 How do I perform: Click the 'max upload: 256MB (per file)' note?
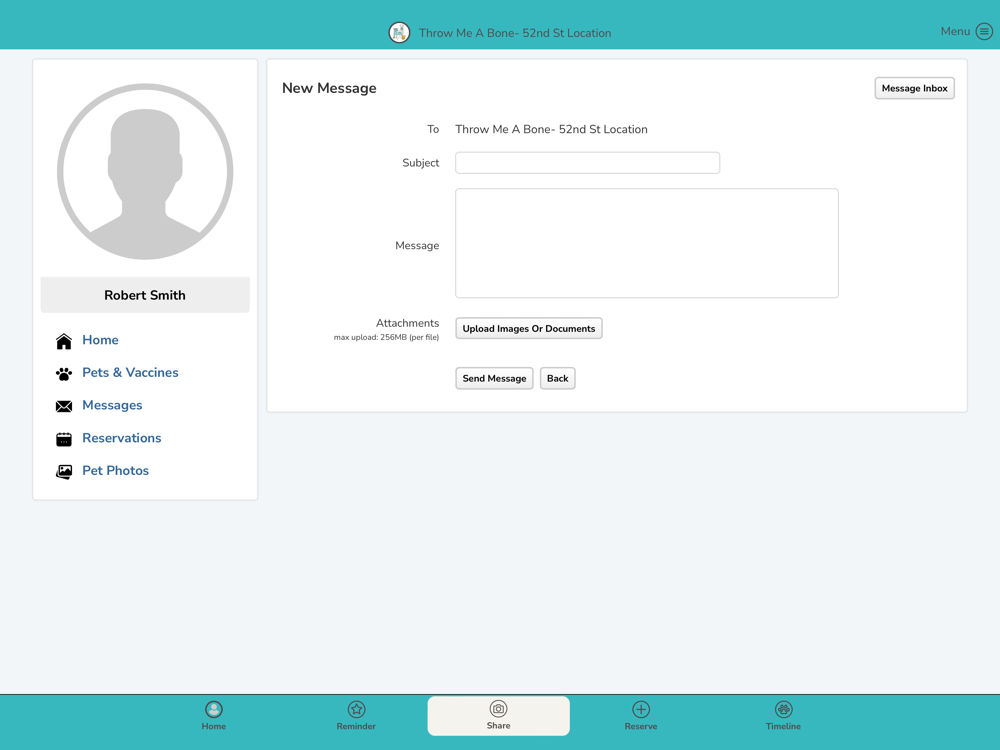(386, 337)
